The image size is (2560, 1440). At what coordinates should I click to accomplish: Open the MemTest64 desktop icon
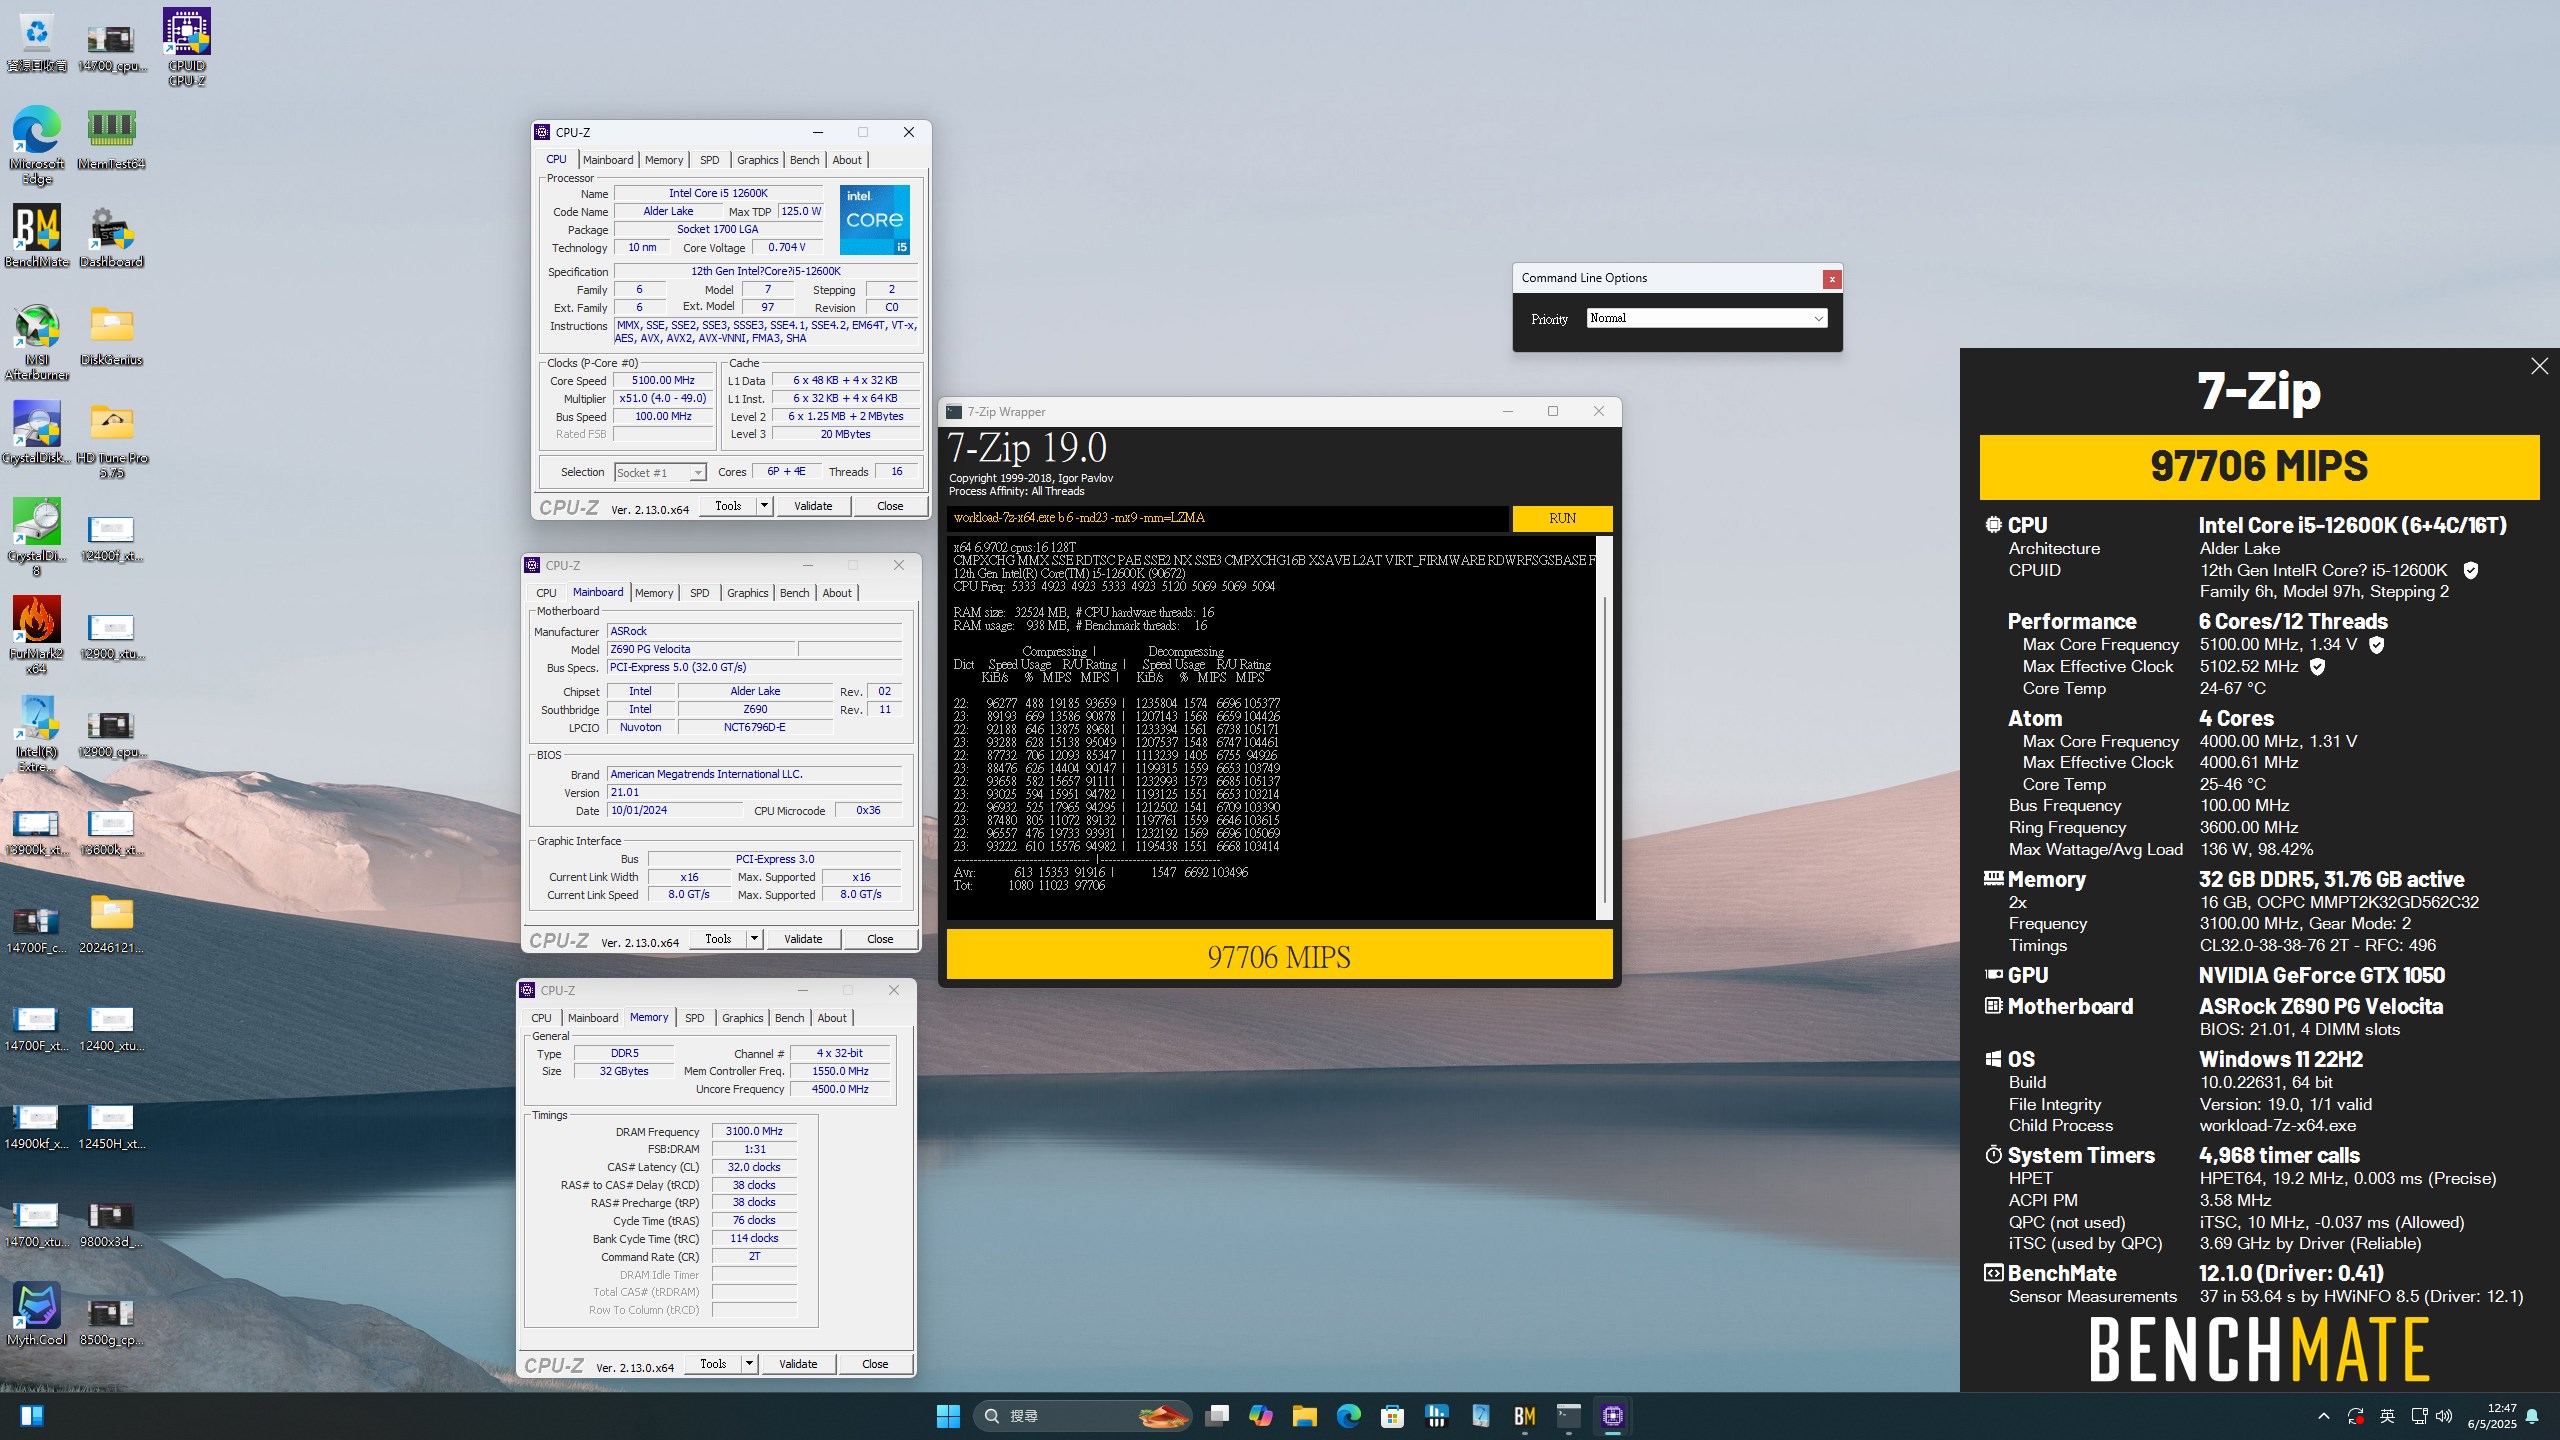pos(111,137)
